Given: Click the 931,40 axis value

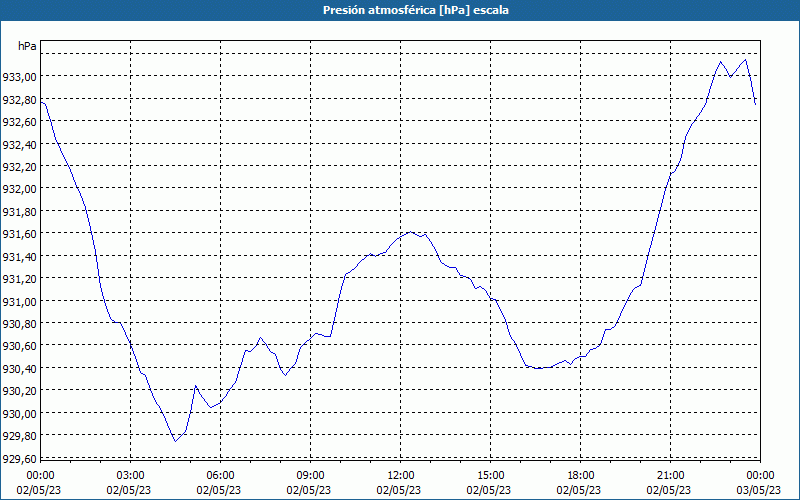Looking at the screenshot, I should [x=19, y=257].
